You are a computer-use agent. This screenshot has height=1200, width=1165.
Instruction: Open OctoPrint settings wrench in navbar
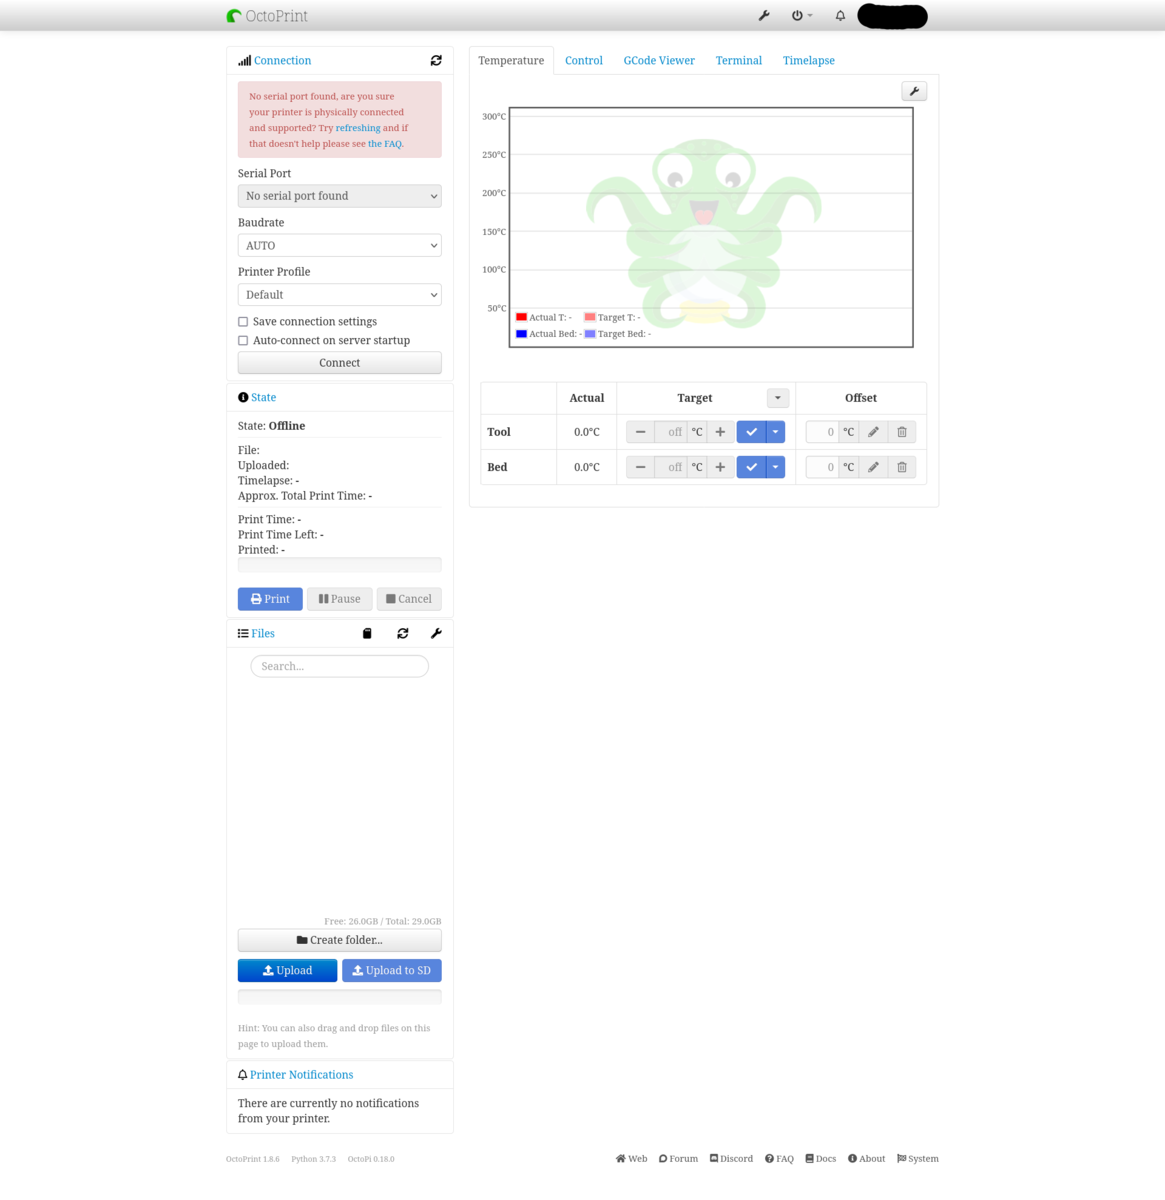click(x=764, y=16)
